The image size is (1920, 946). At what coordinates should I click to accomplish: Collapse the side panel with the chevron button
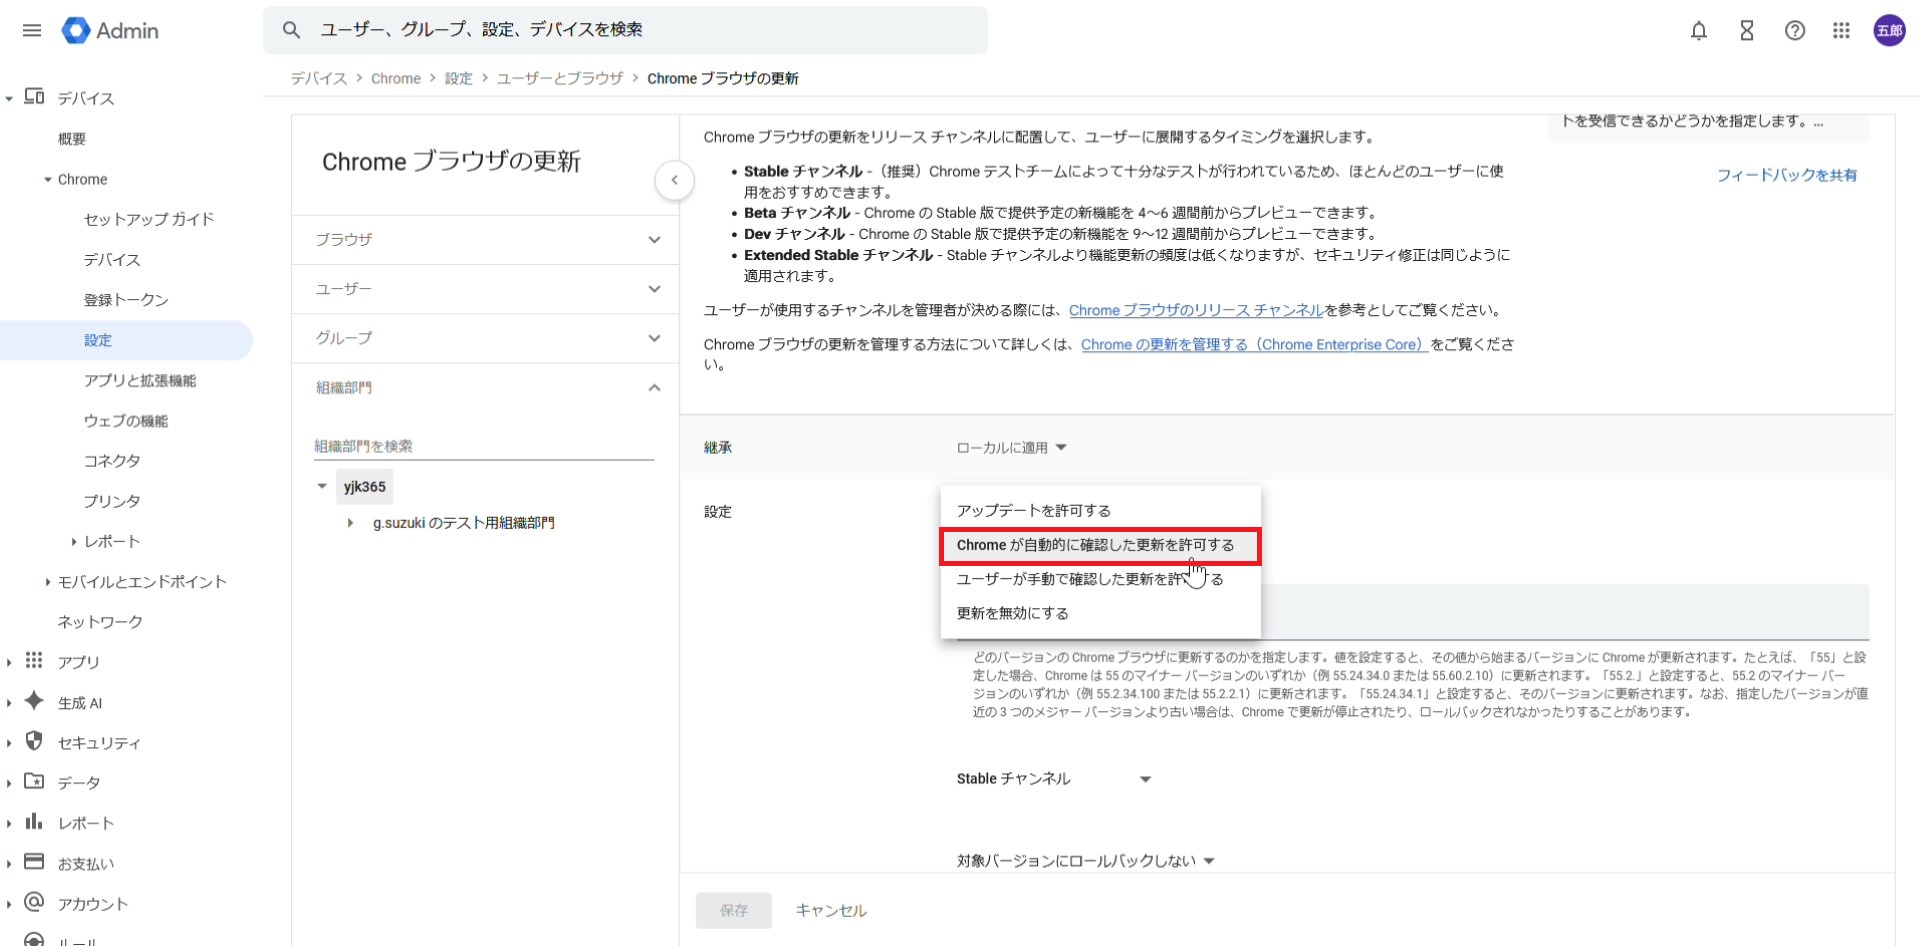click(x=675, y=181)
